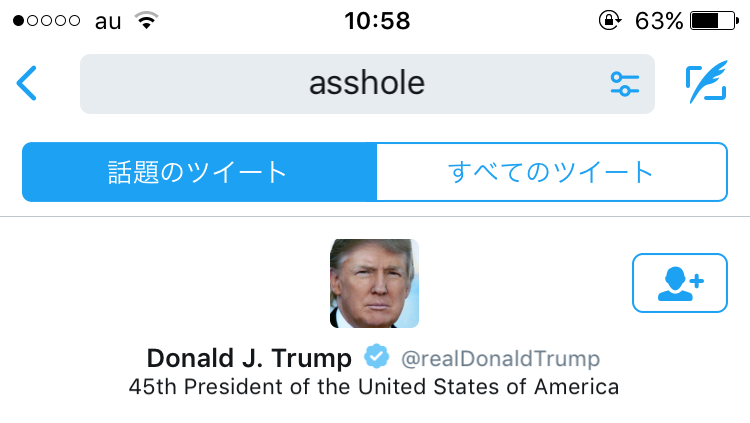Tap the Wi-Fi status icon
The width and height of the screenshot is (750, 423).
pyautogui.click(x=147, y=21)
